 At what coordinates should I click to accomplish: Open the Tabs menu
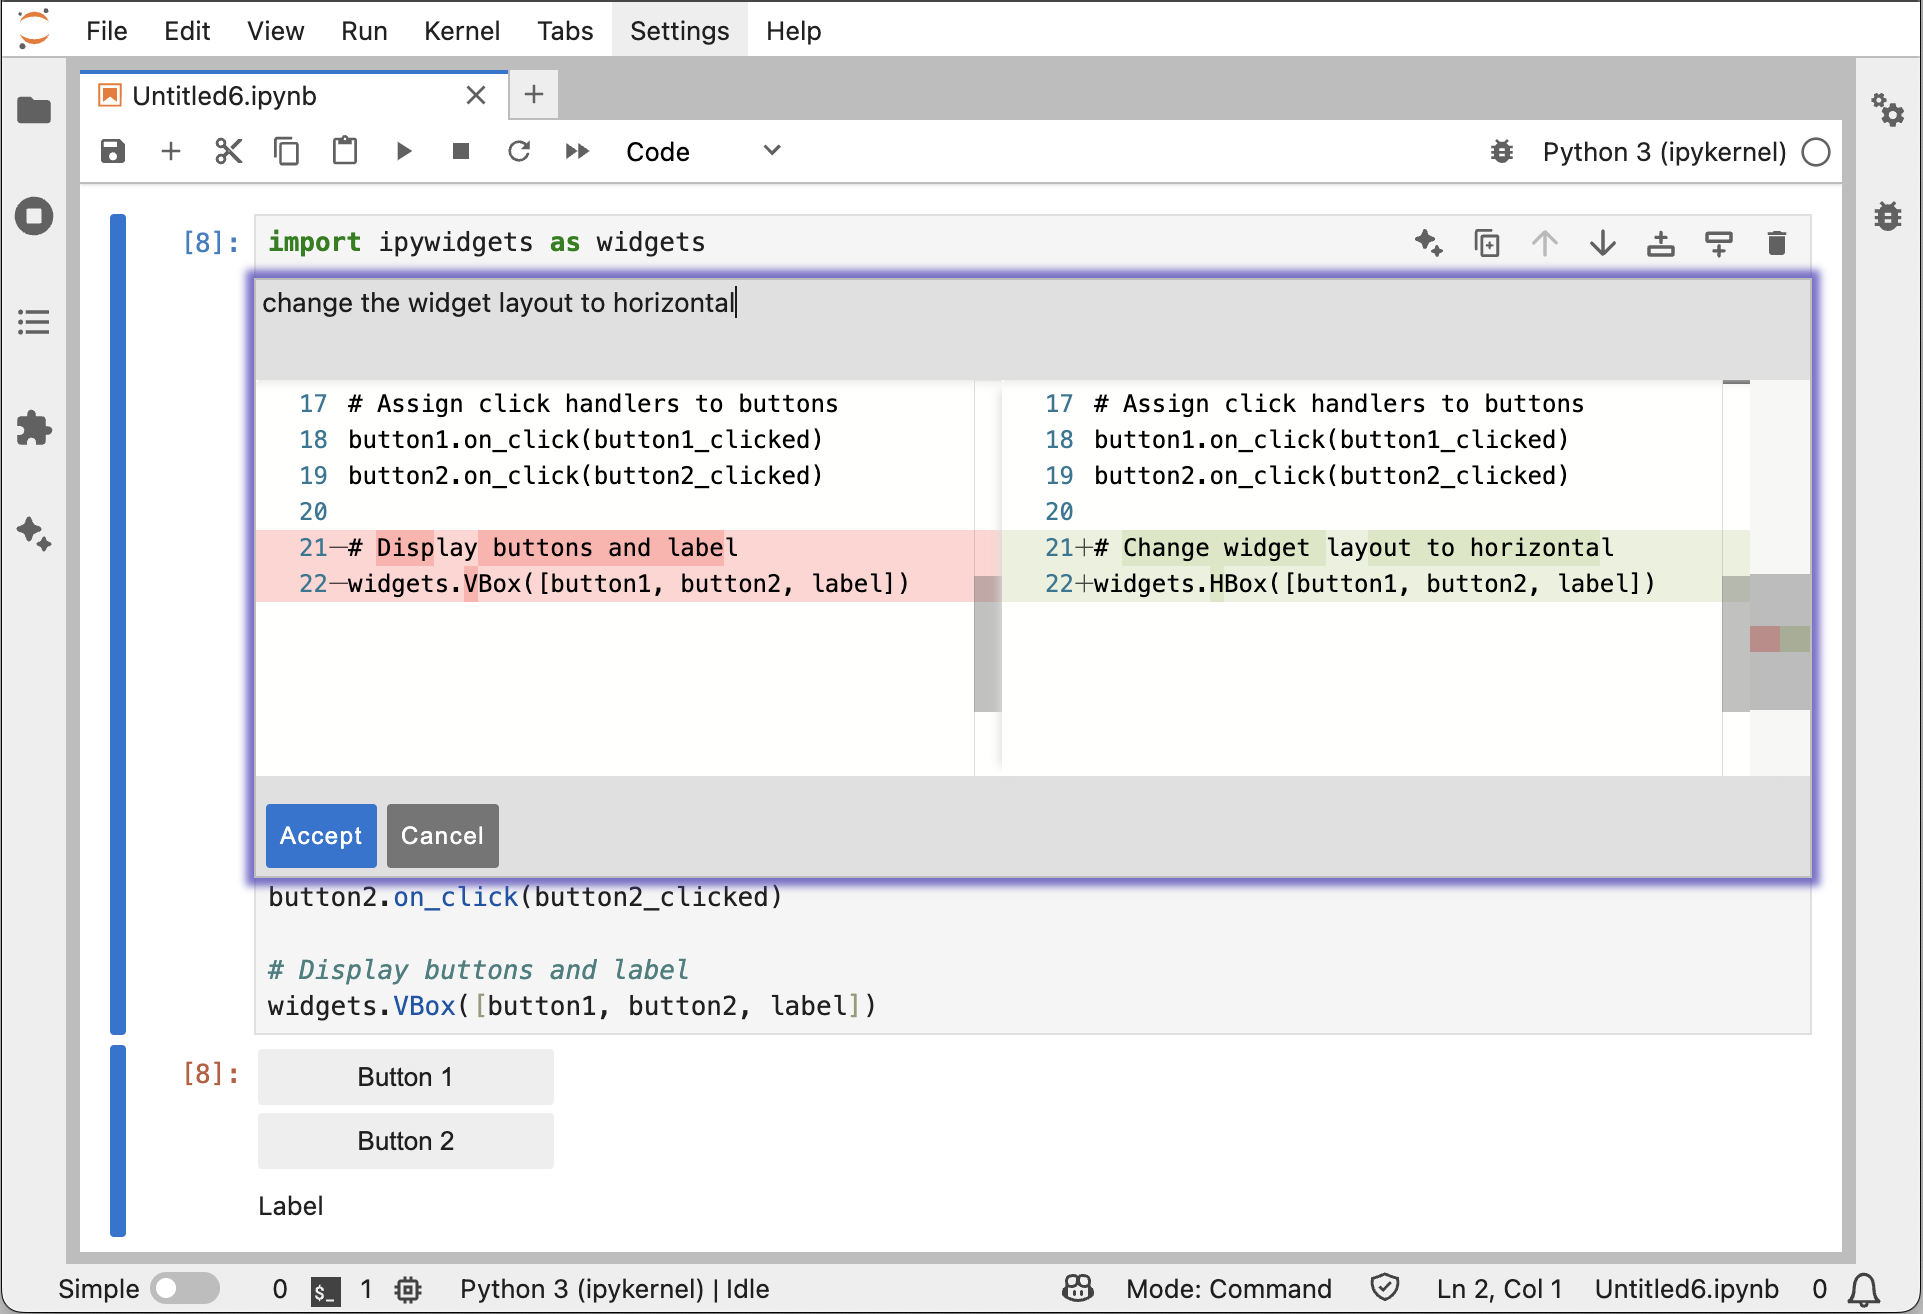(x=565, y=31)
